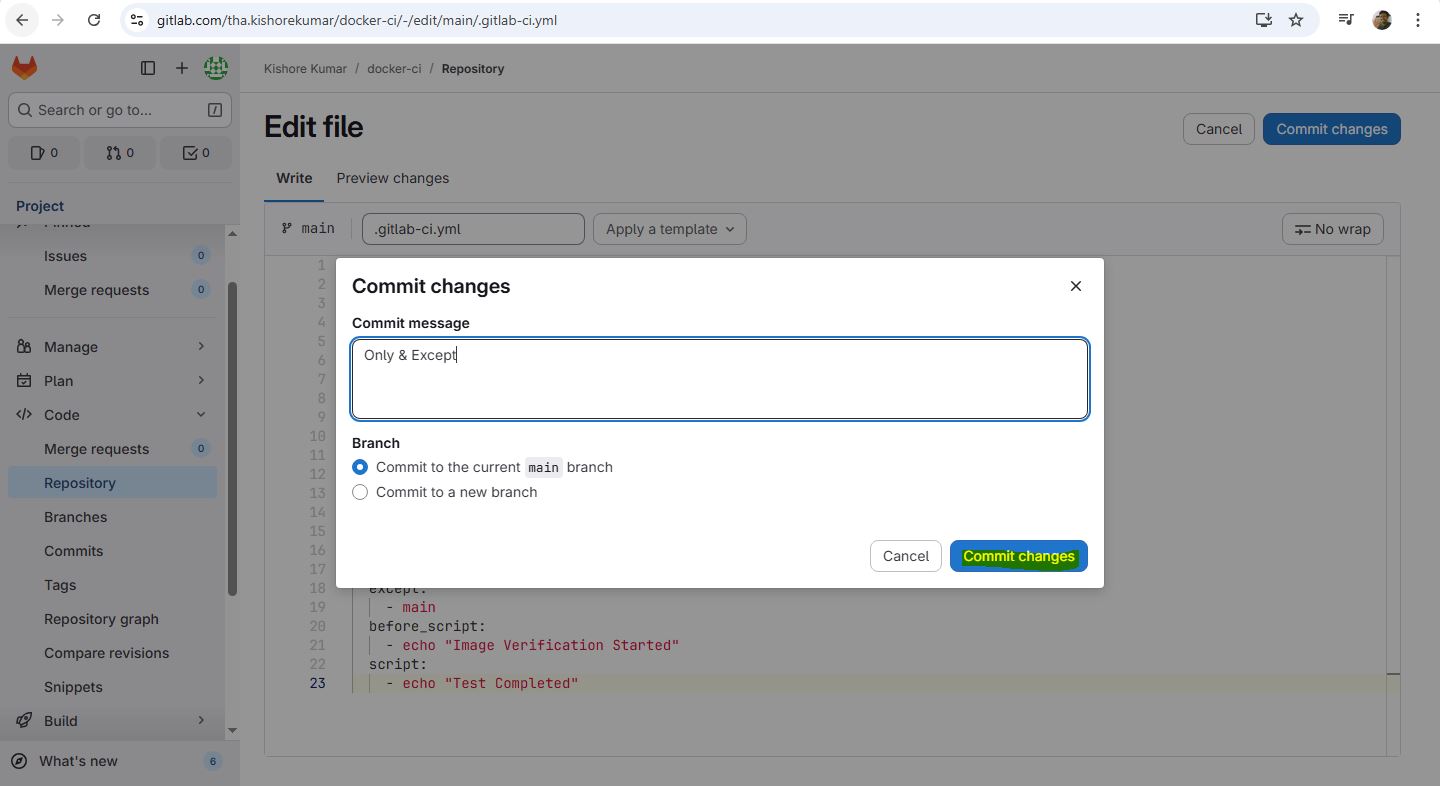1440x786 pixels.
Task: Open the Apply a template dropdown
Action: click(x=670, y=229)
